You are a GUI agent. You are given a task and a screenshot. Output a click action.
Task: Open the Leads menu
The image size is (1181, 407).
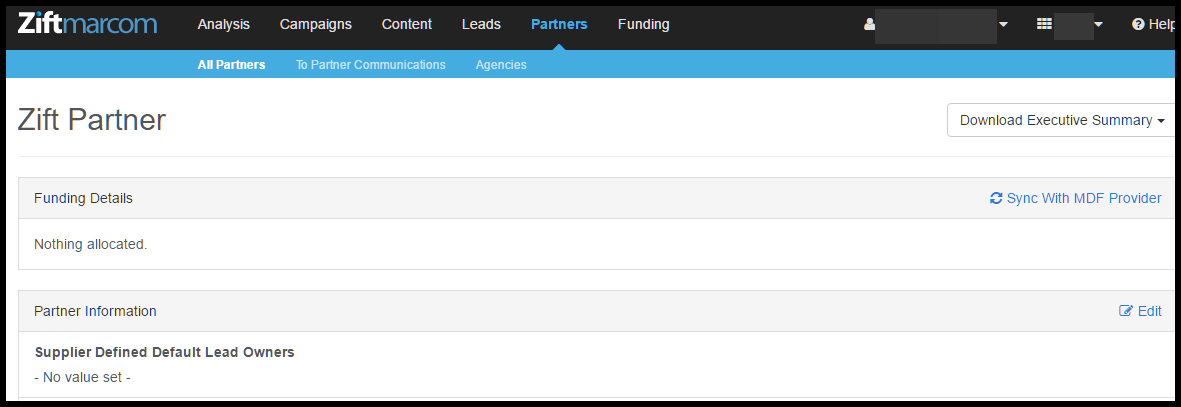click(481, 24)
